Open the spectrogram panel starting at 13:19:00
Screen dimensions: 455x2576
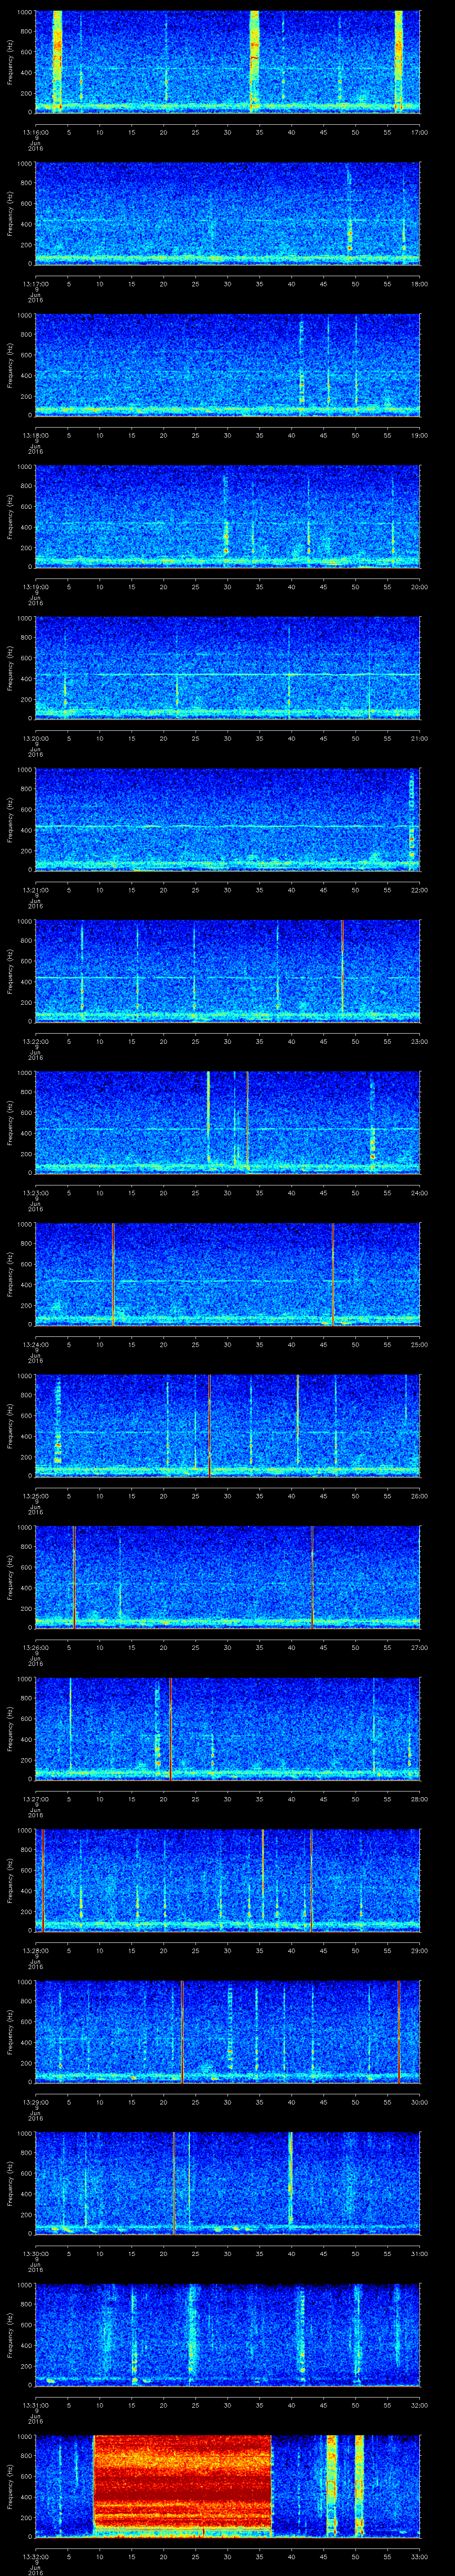coord(227,517)
